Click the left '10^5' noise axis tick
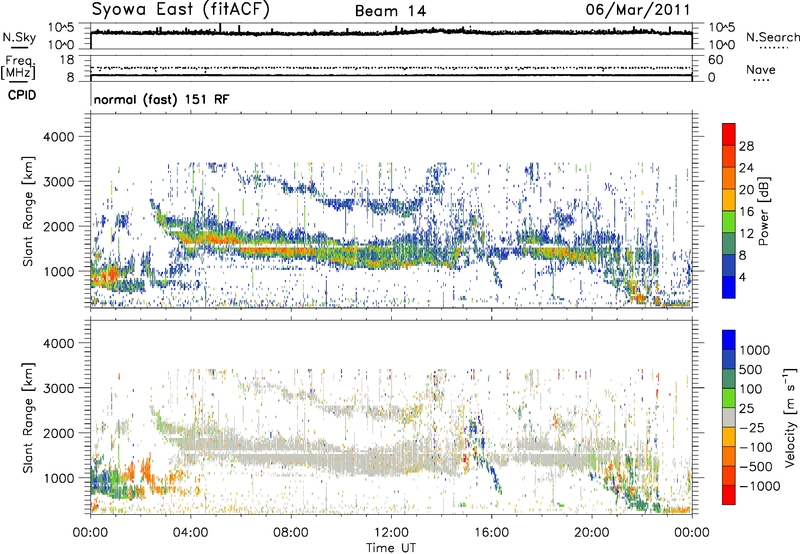 point(62,27)
